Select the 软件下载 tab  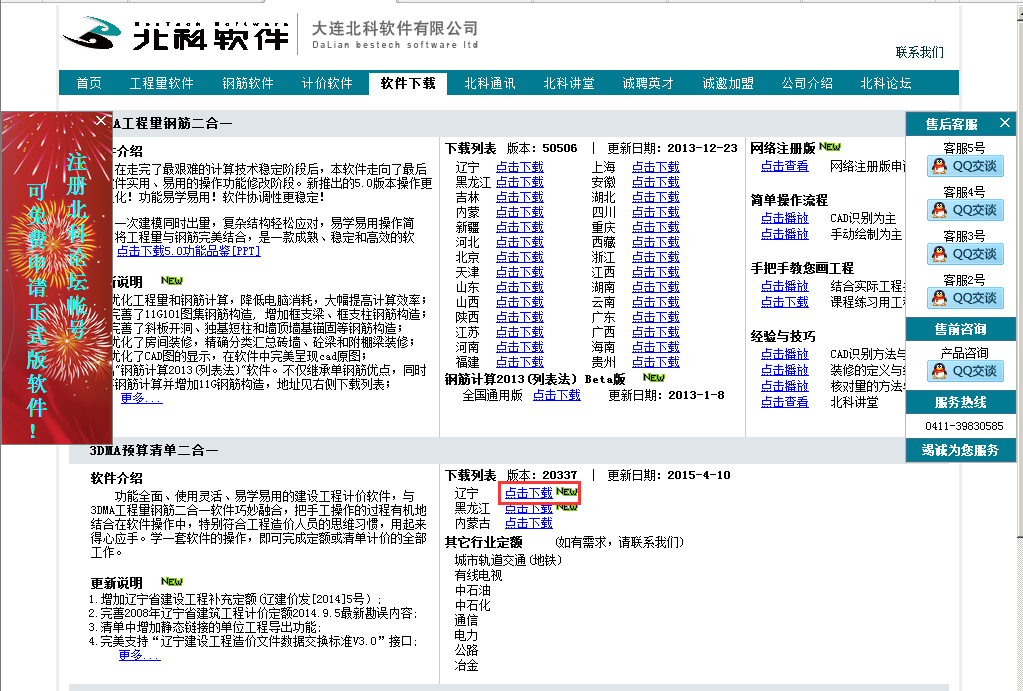pyautogui.click(x=408, y=83)
